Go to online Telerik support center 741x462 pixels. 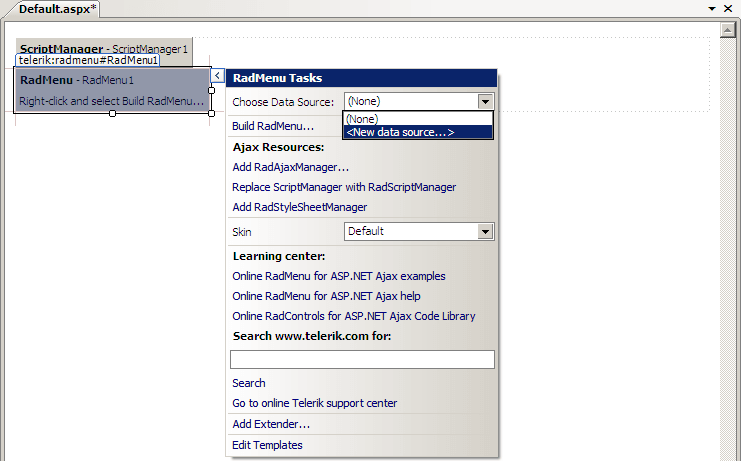click(314, 403)
